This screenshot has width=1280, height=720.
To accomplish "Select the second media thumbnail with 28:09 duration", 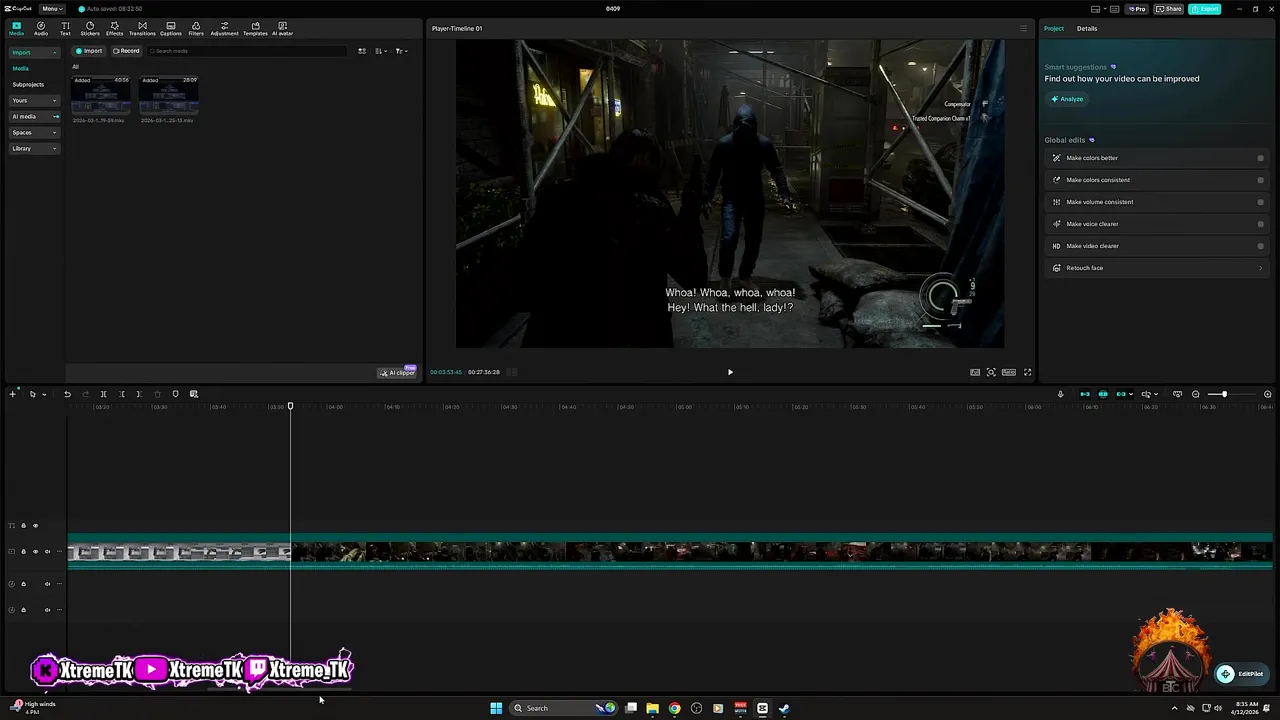I will pos(169,96).
